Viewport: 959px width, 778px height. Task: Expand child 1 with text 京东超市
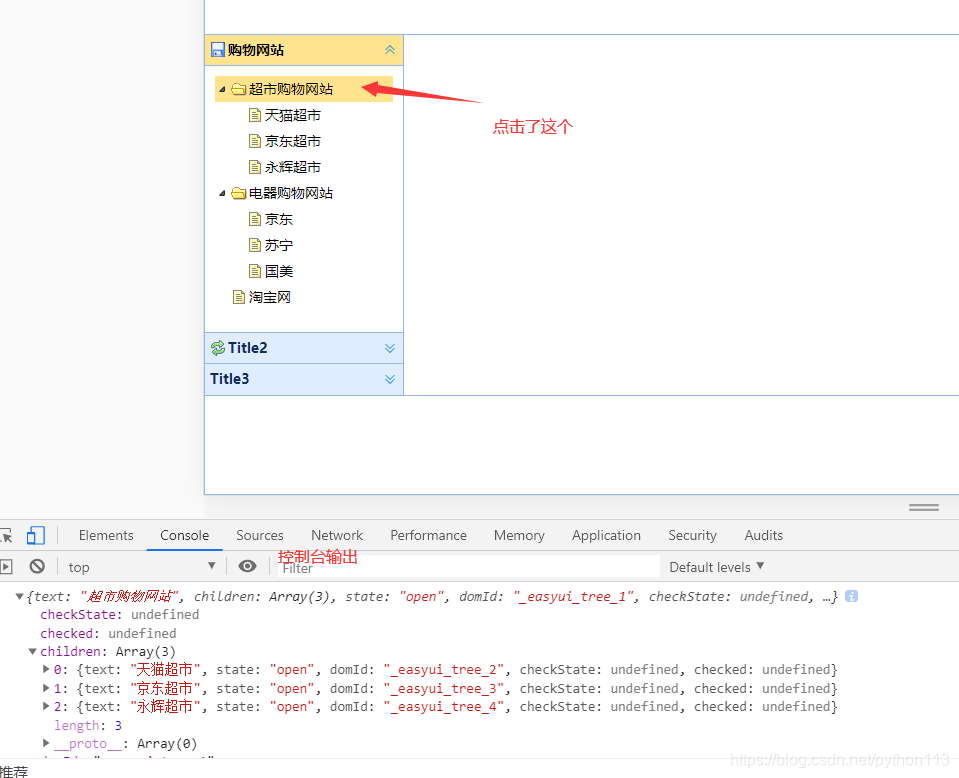tap(46, 688)
